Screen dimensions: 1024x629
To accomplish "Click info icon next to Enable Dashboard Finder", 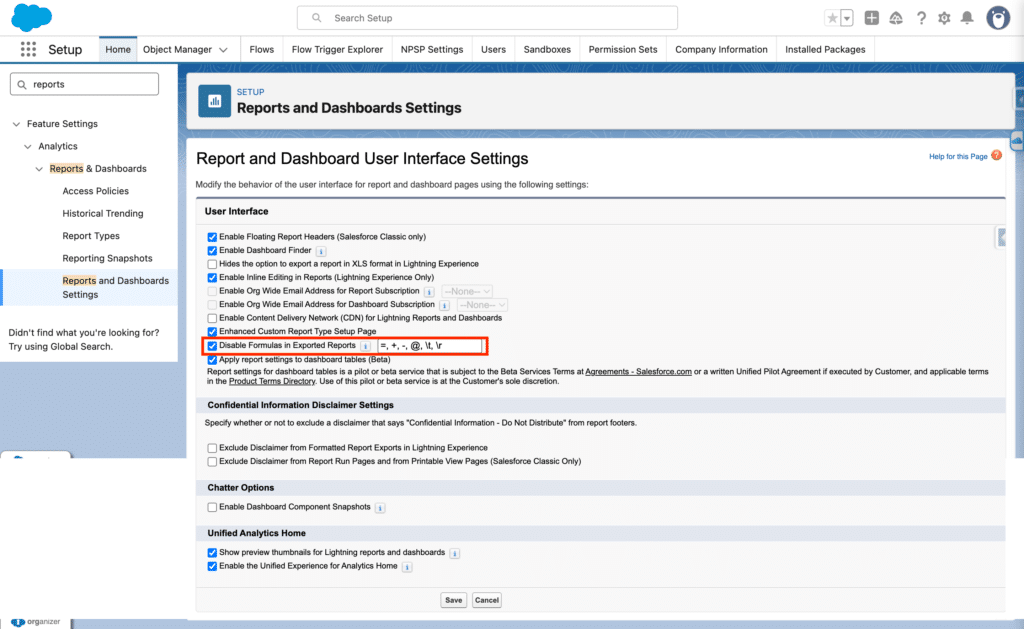I will [x=320, y=251].
